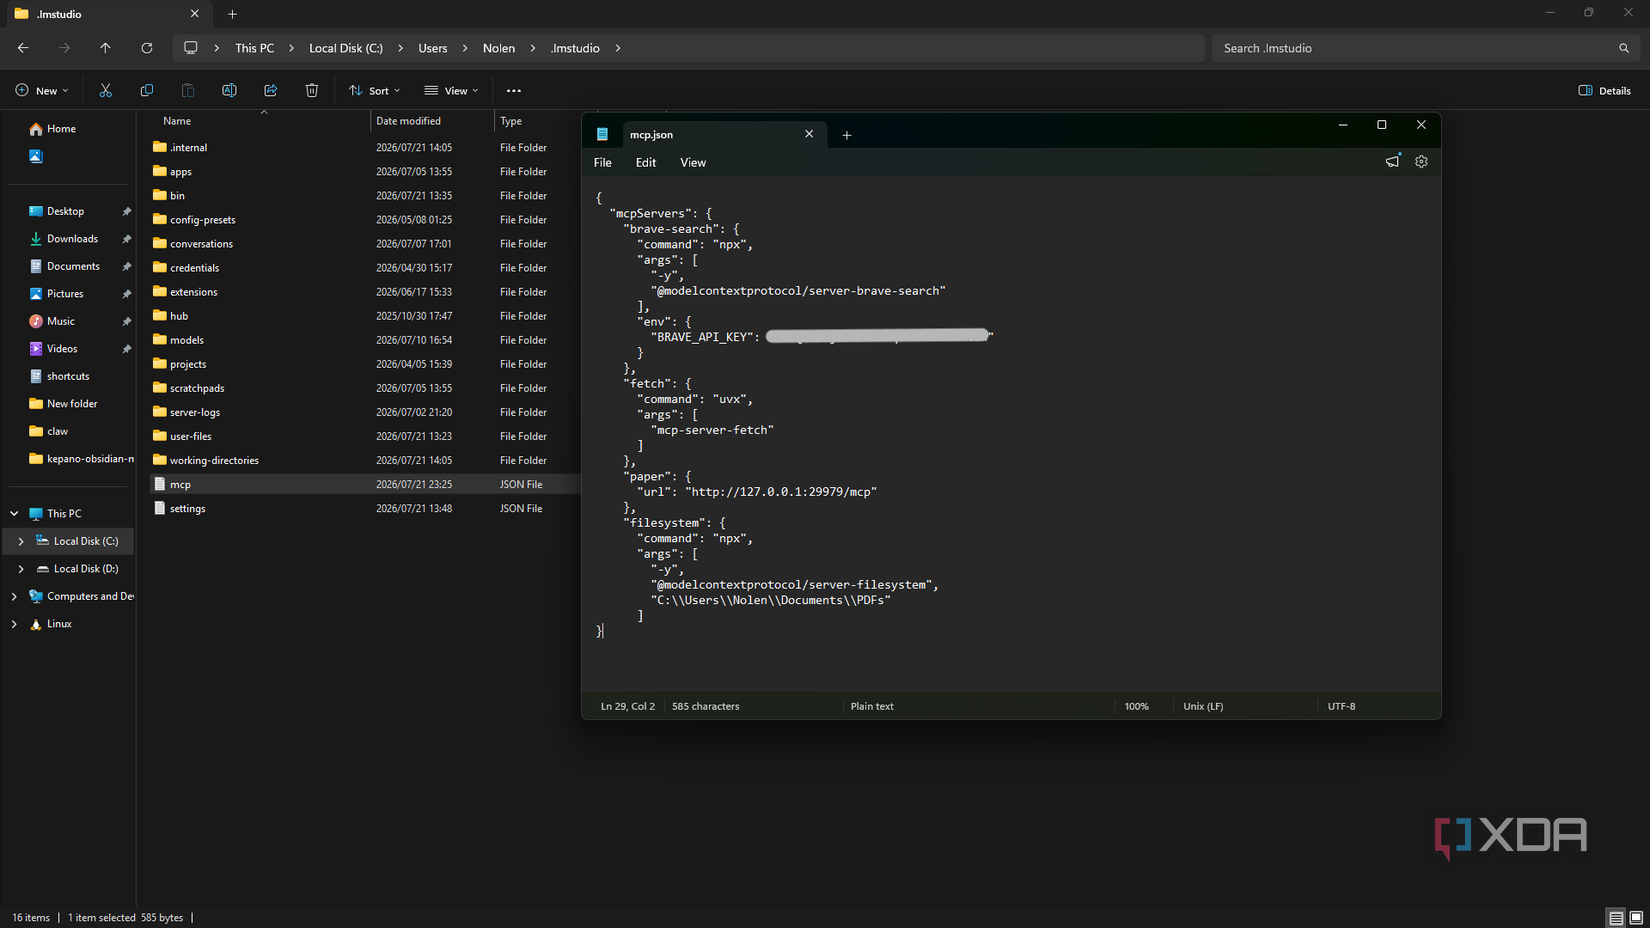Screen dimensions: 1650x928
Task: Open the claw folder in sidebar
Action: pos(58,432)
